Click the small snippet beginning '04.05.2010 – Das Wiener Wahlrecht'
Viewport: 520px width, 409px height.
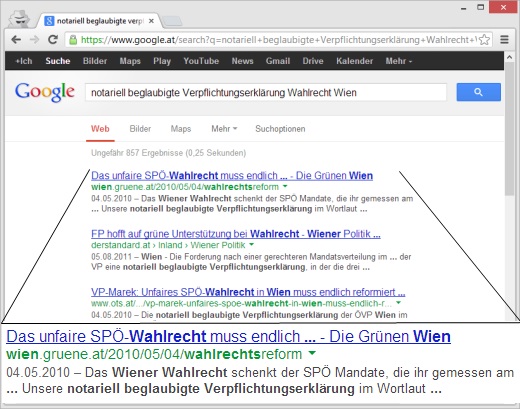(252, 204)
